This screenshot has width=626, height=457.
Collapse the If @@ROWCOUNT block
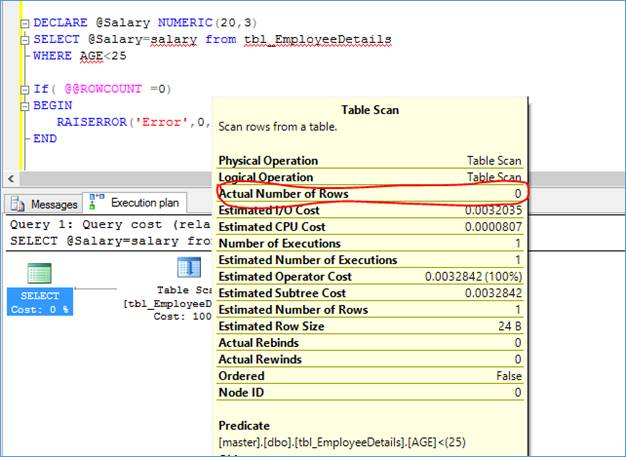pos(25,89)
